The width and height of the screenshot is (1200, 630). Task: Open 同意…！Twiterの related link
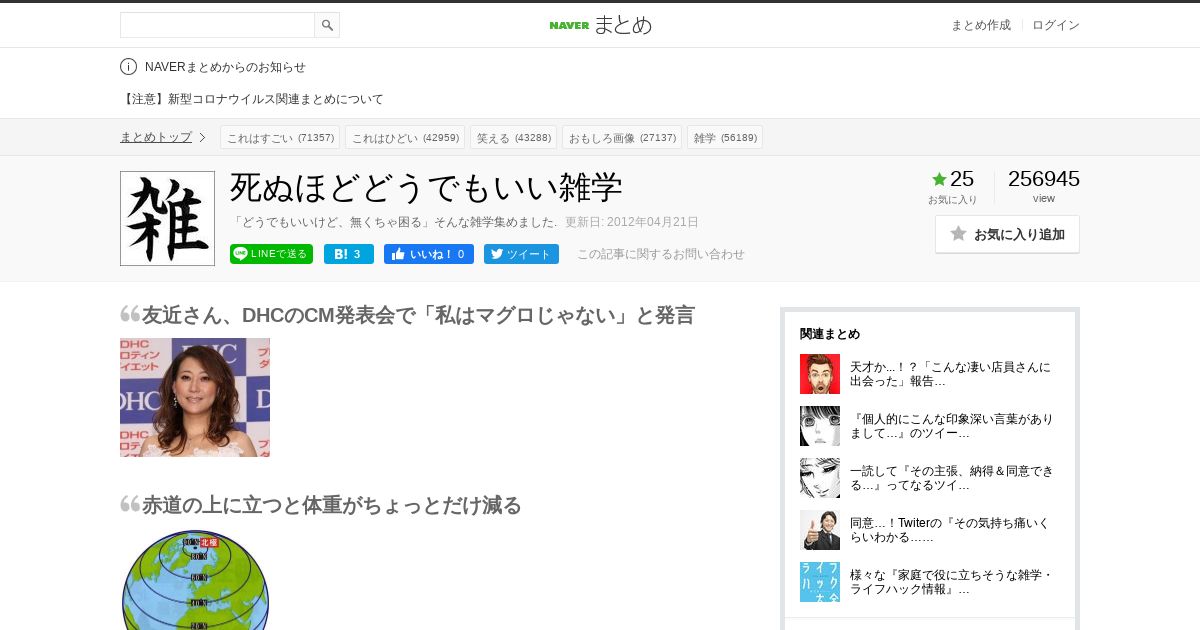[950, 530]
